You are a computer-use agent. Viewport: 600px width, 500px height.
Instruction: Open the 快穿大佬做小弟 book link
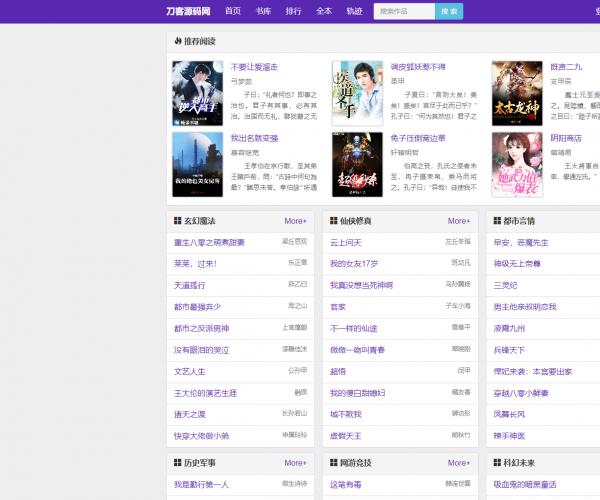coord(201,436)
